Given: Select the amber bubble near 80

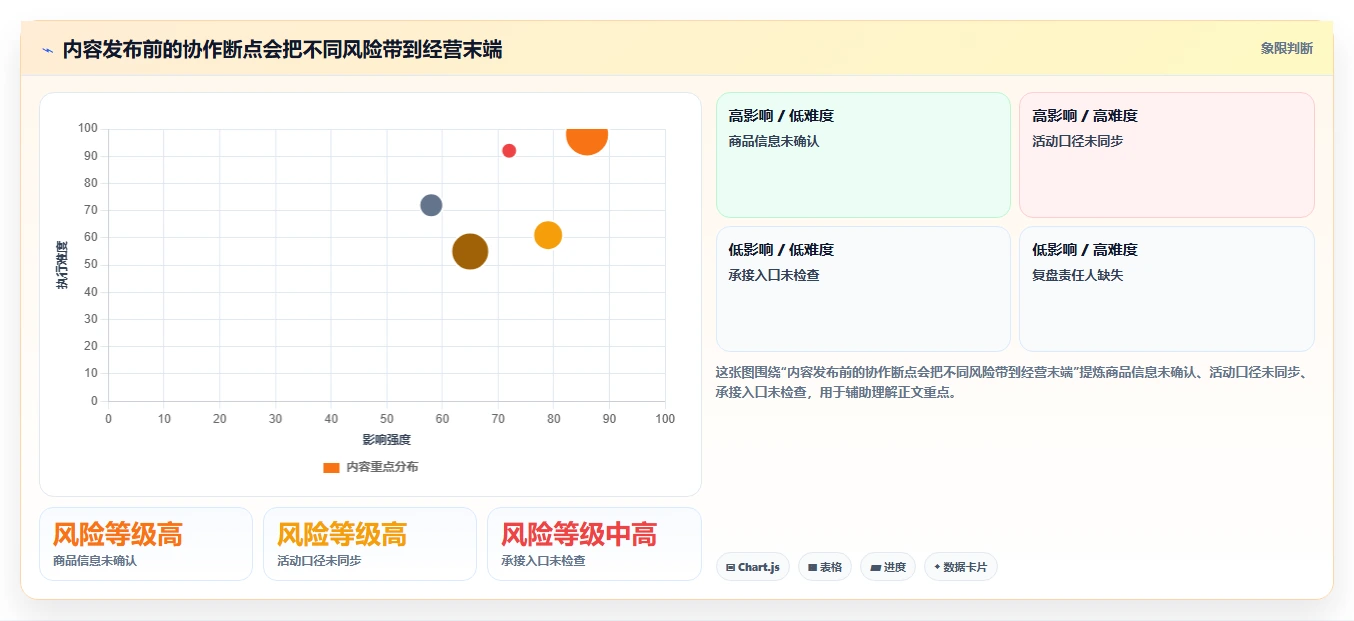Looking at the screenshot, I should (x=548, y=235).
